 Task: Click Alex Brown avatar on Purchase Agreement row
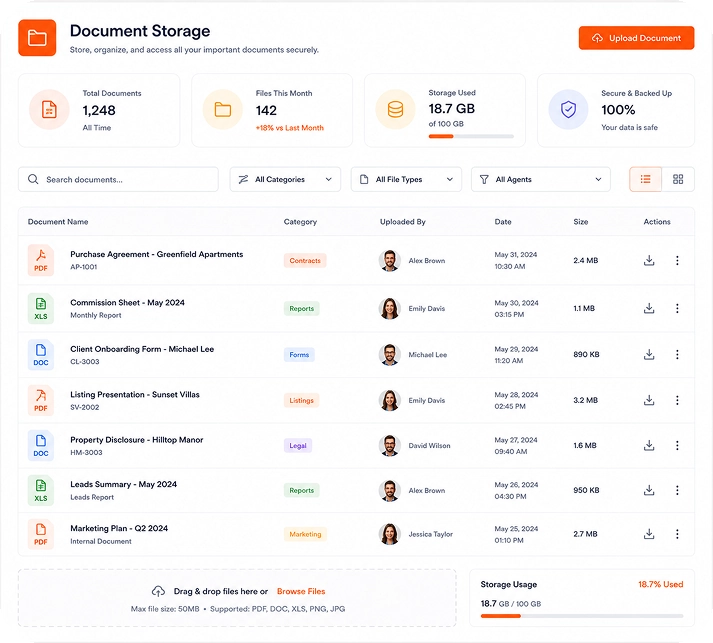390,261
